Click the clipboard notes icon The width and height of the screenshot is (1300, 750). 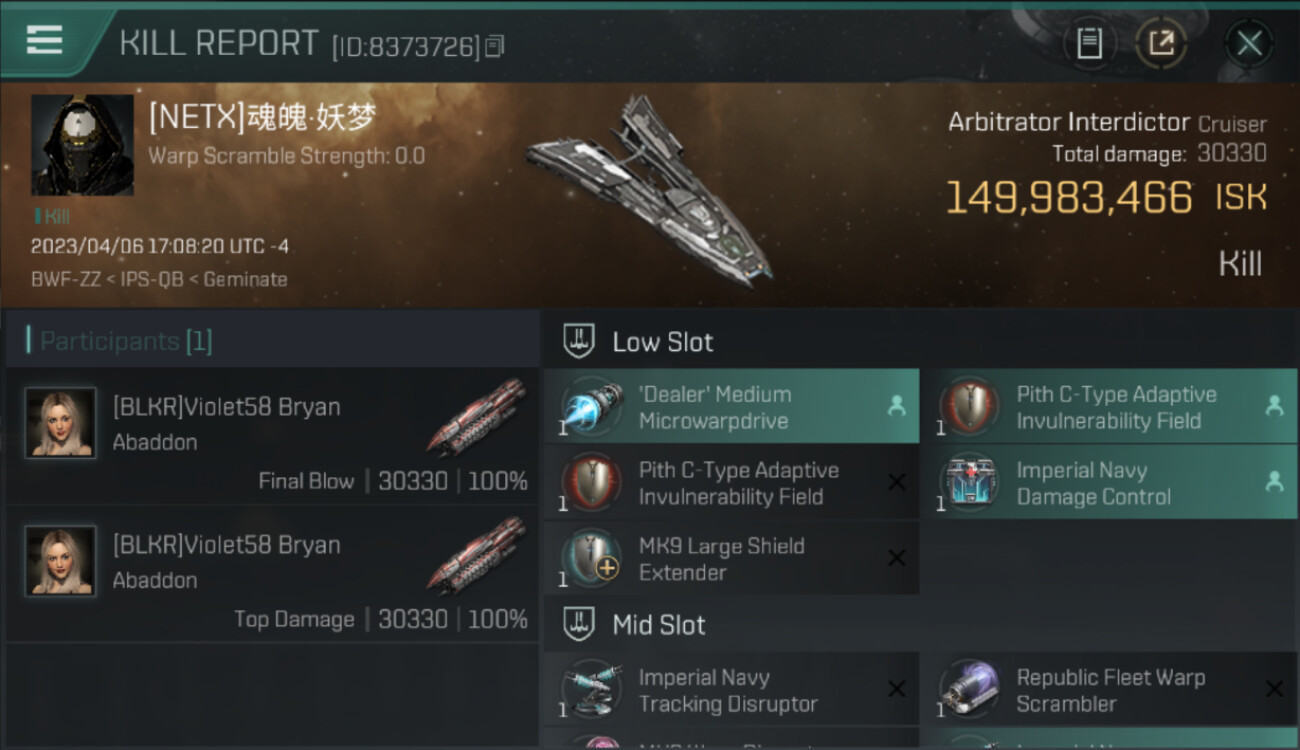click(1089, 43)
